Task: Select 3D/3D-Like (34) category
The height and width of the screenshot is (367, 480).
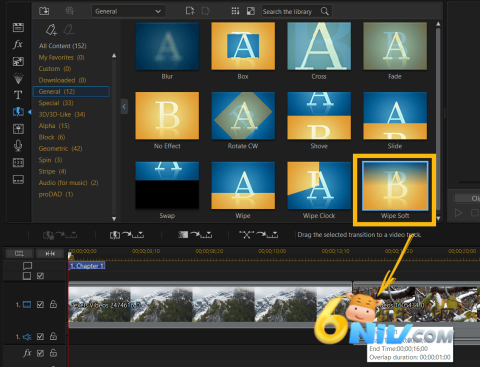Action: click(x=62, y=114)
